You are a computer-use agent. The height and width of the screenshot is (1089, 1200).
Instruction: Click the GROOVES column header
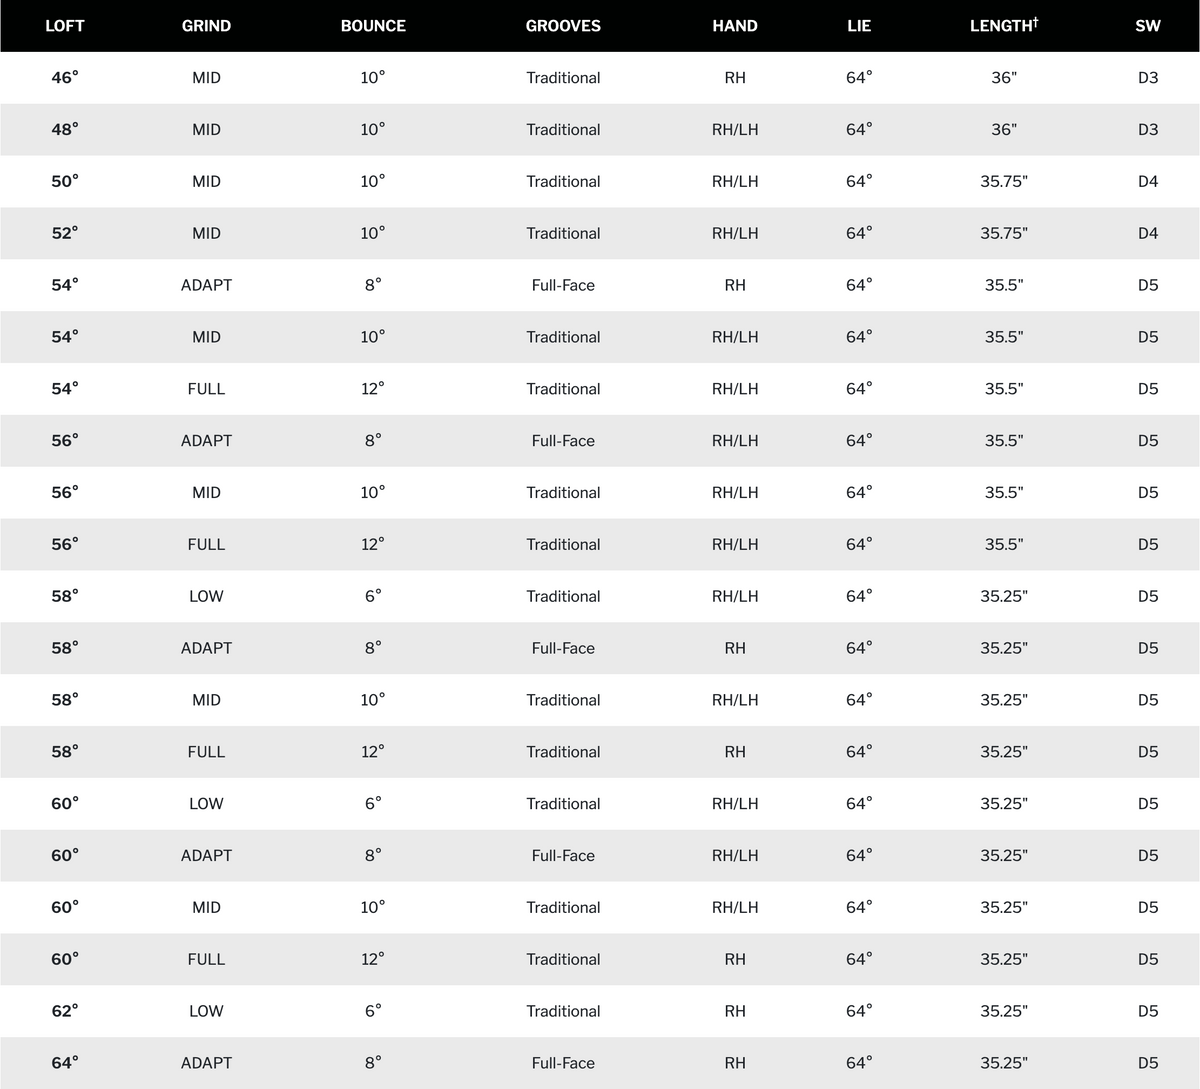point(563,26)
